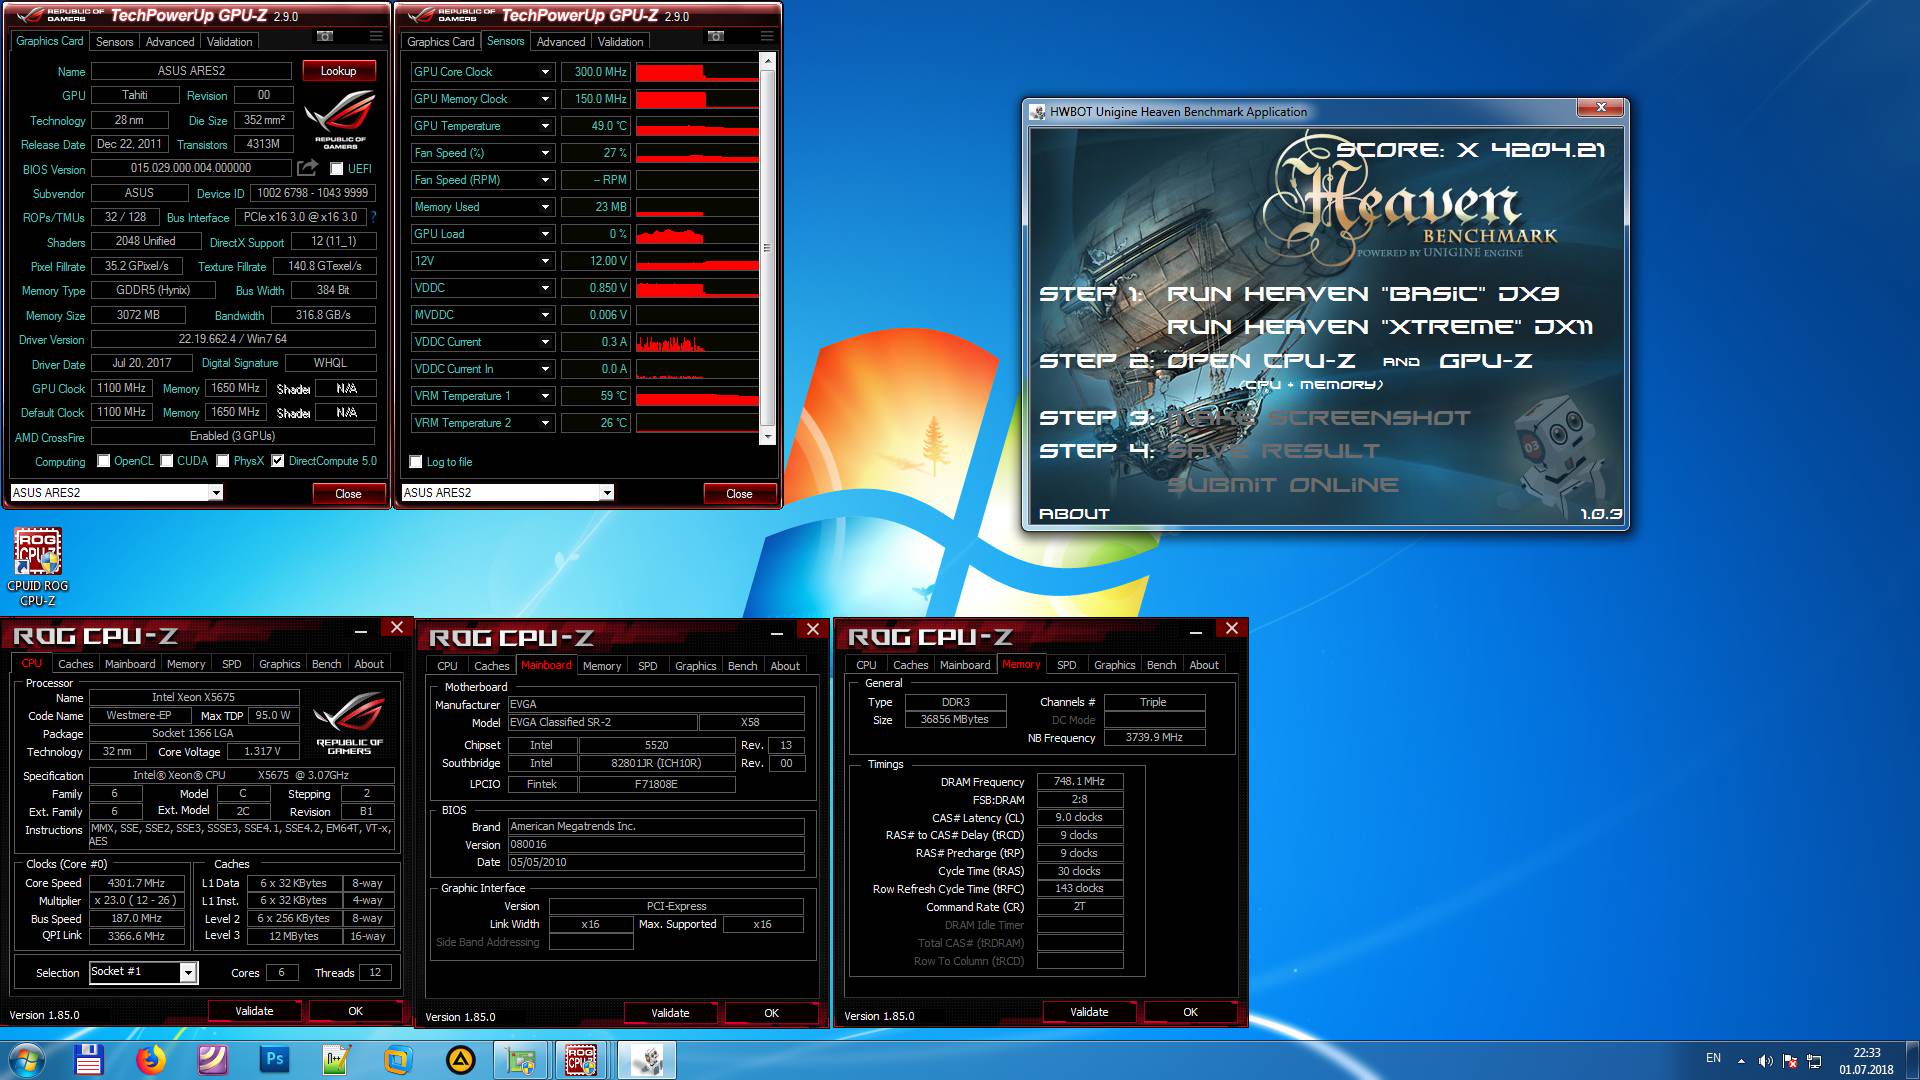This screenshot has width=1920, height=1080.
Task: Click the EN language indicator in tray
Action: point(1713,1058)
